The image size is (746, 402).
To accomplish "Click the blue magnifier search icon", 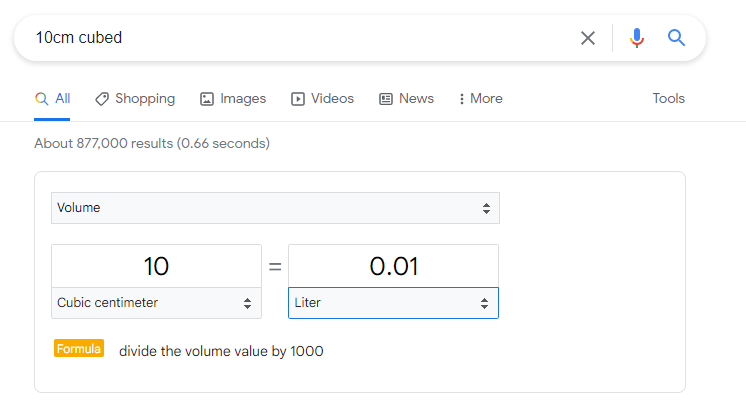I will [676, 38].
